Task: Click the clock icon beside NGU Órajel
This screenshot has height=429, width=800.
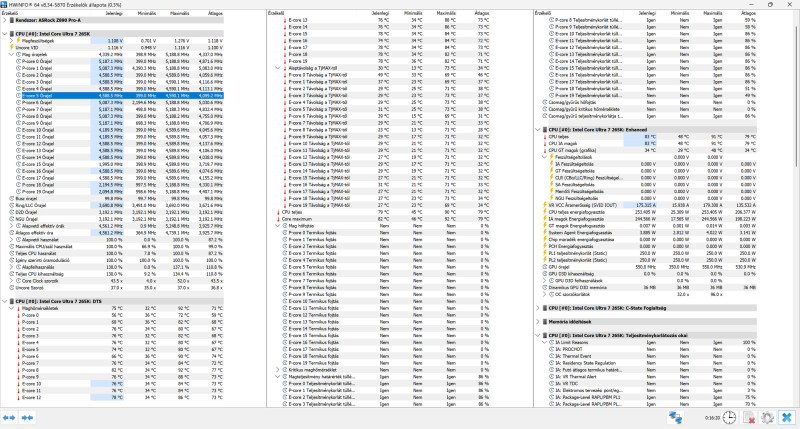Action: [11, 219]
